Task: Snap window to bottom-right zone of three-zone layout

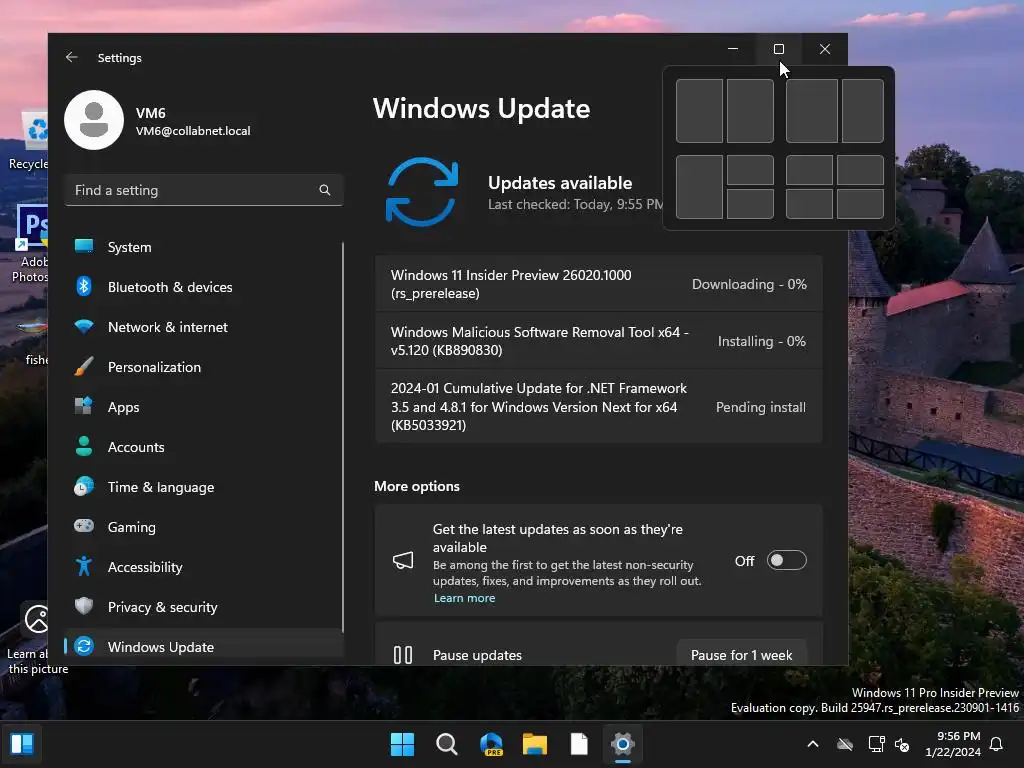Action: (750, 204)
